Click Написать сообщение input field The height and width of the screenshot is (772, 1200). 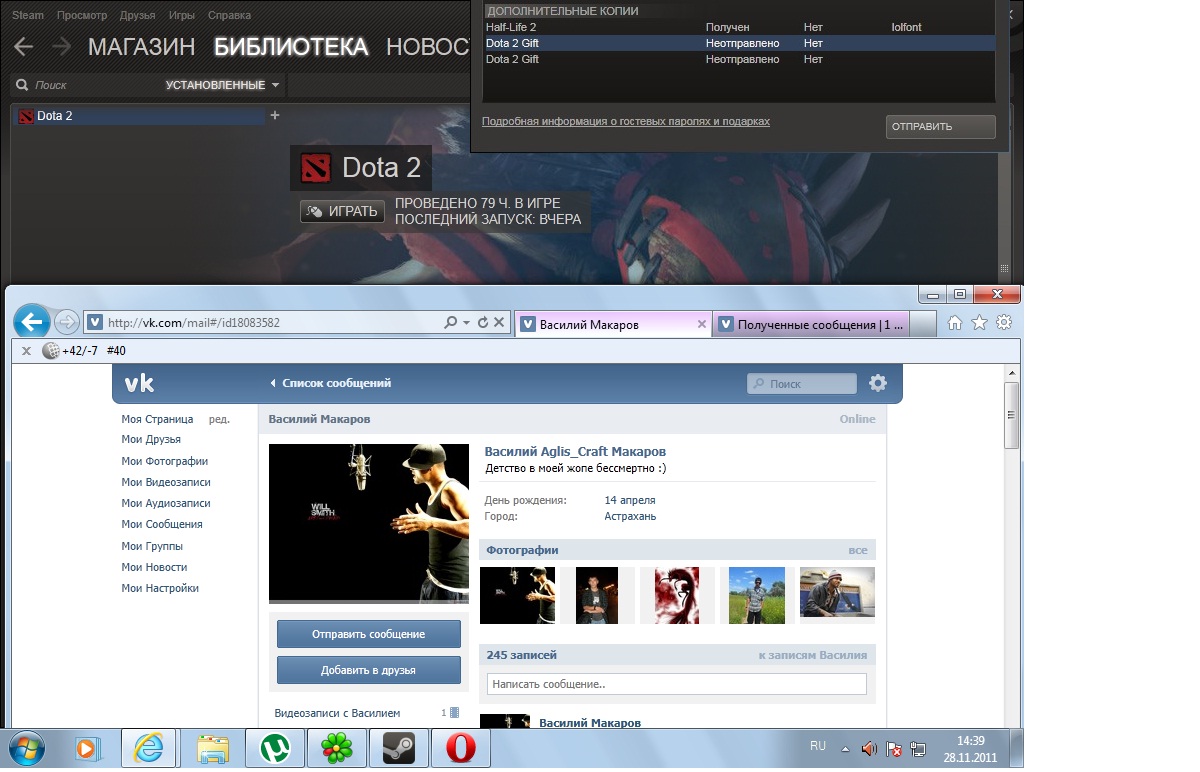(676, 684)
